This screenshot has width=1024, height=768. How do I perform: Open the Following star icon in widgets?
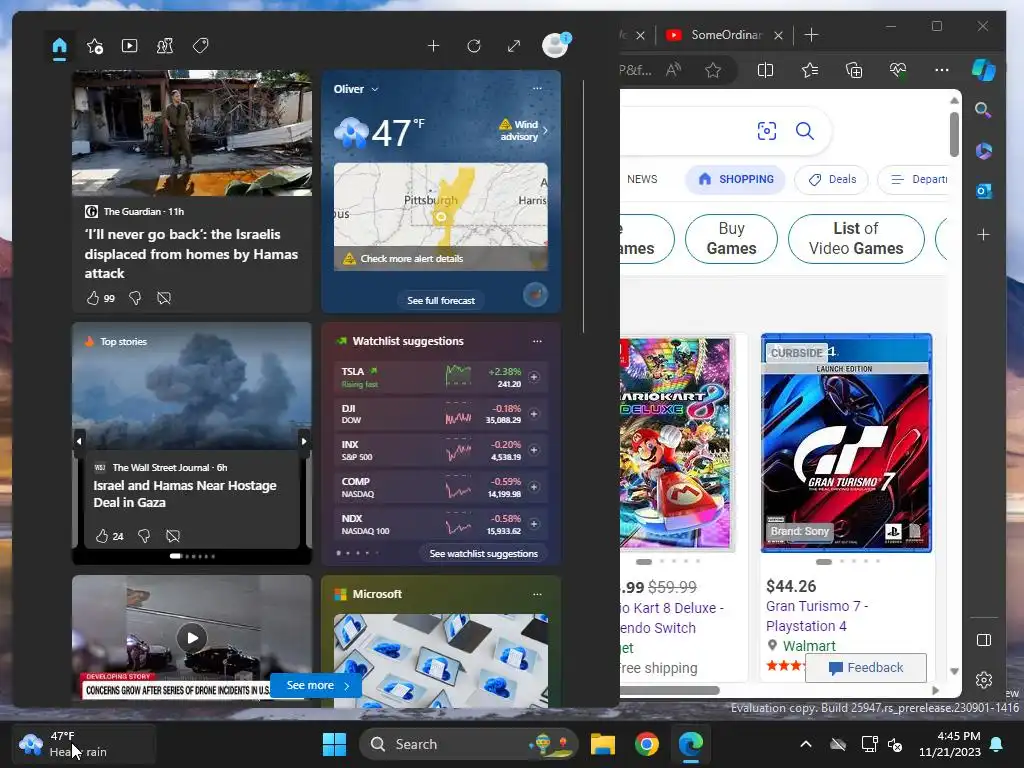pos(95,46)
